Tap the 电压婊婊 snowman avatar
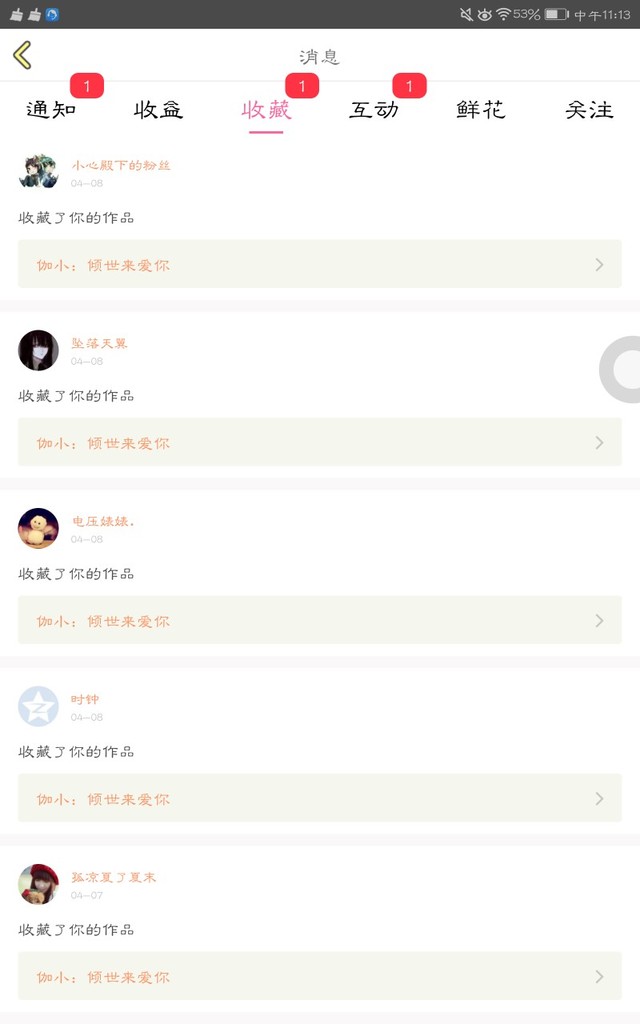The image size is (640, 1024). [38, 528]
